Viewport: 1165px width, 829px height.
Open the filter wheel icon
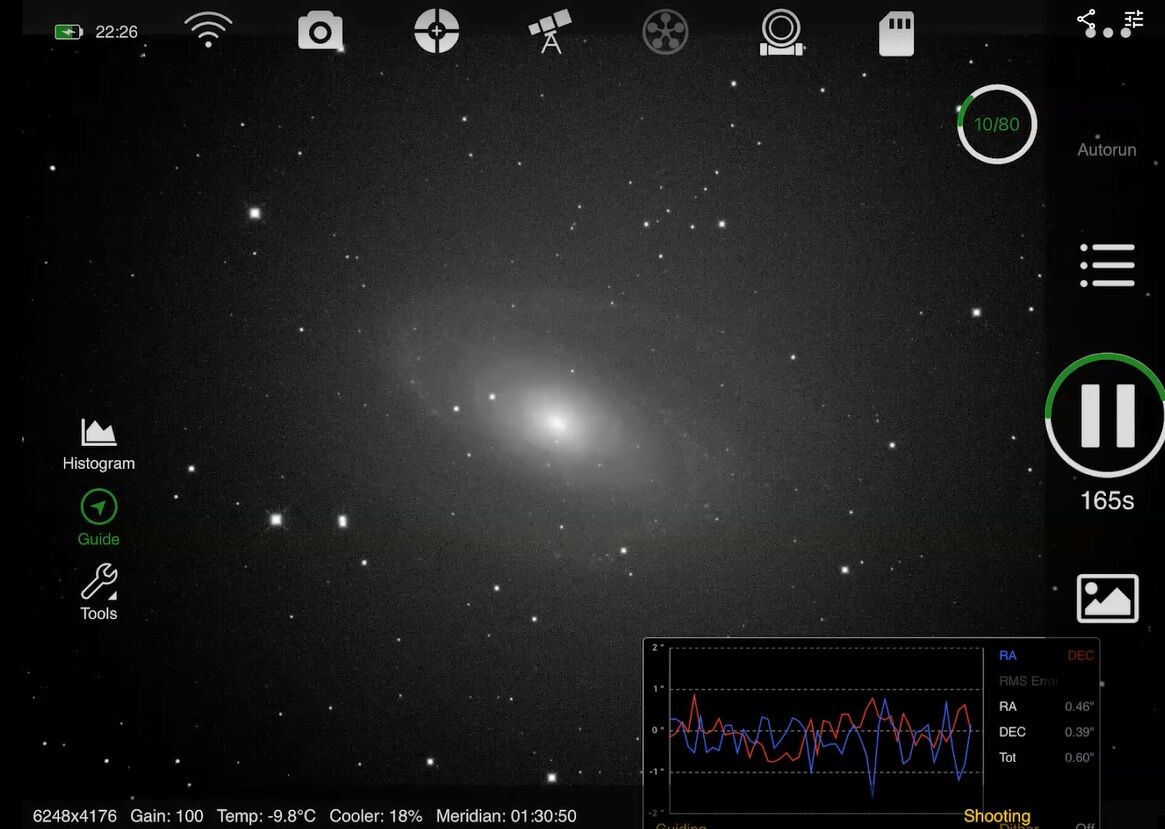click(665, 31)
